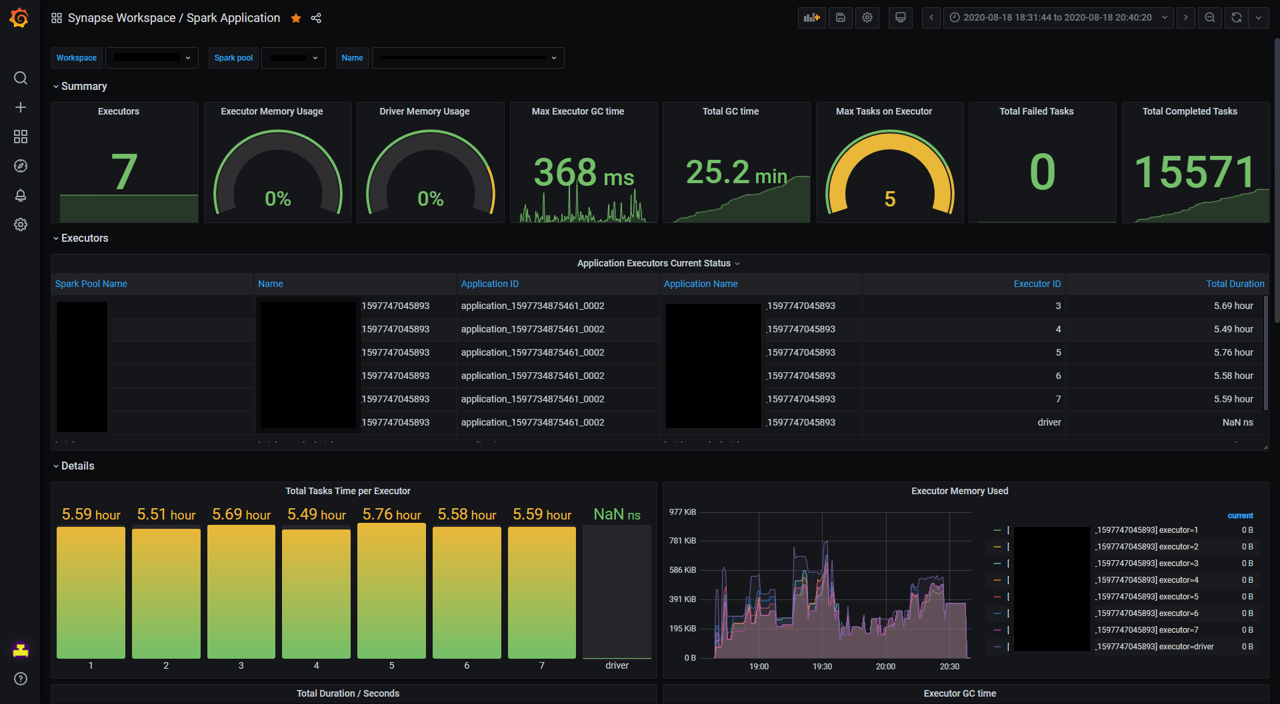The image size is (1280, 704).
Task: Add a new panel using the toolbar
Action: click(812, 18)
